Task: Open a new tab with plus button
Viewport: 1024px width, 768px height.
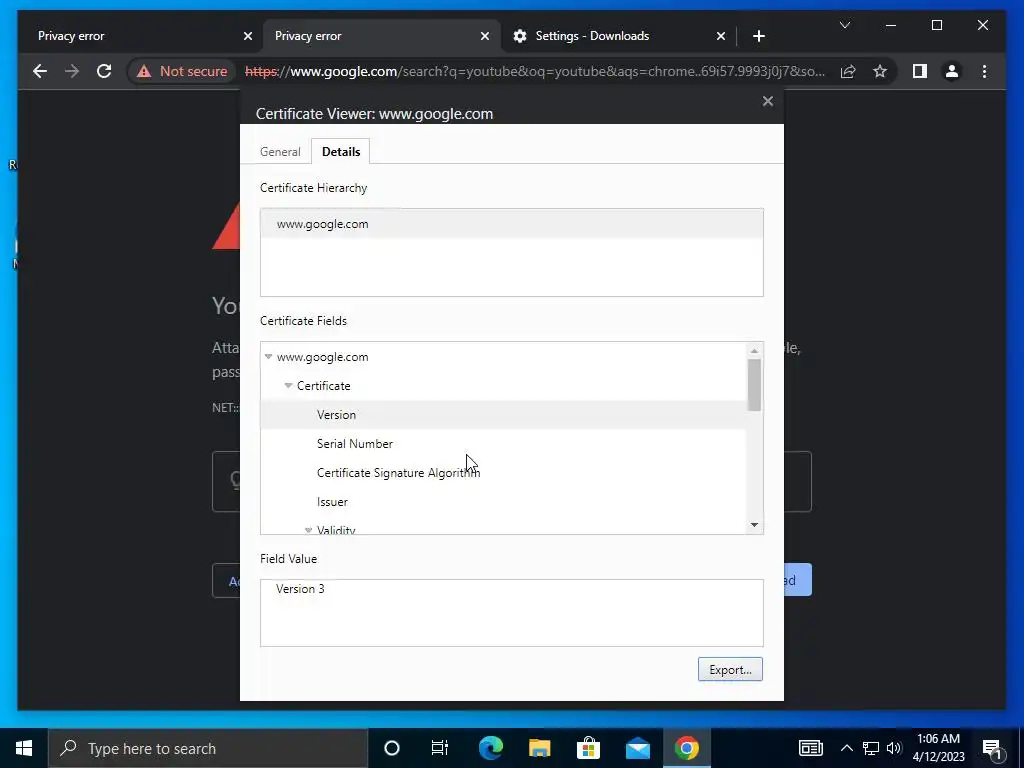Action: [758, 36]
